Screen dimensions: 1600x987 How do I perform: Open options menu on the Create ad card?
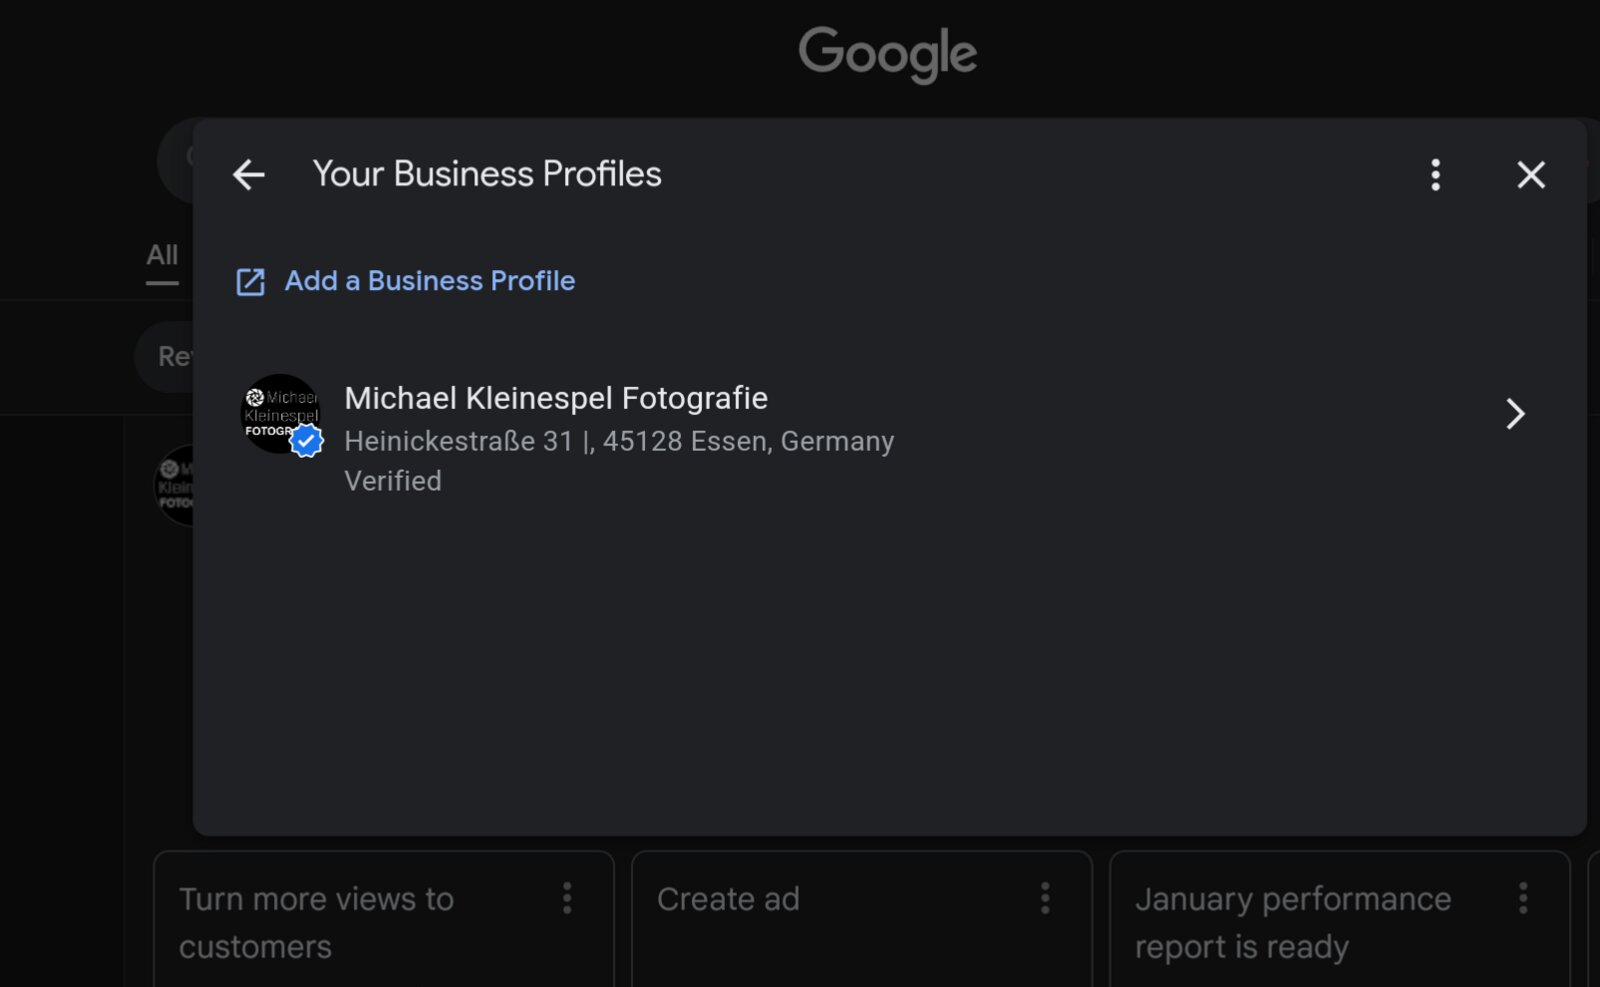1045,898
